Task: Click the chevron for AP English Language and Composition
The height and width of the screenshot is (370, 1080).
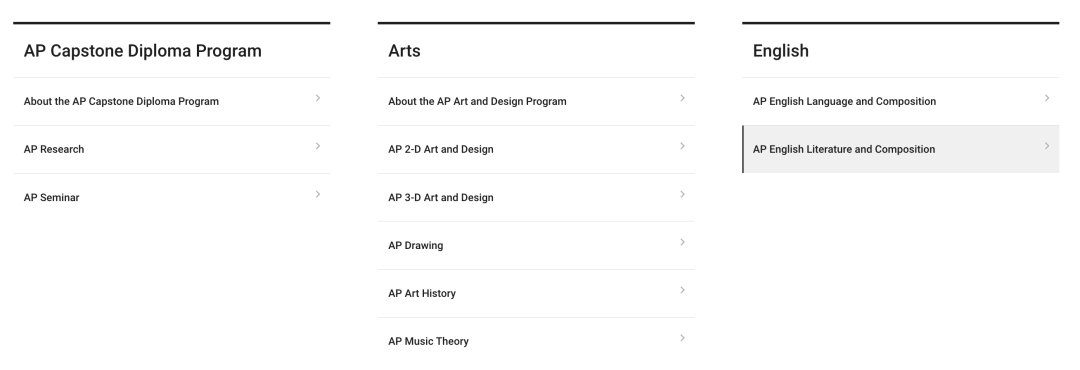Action: 1046,98
